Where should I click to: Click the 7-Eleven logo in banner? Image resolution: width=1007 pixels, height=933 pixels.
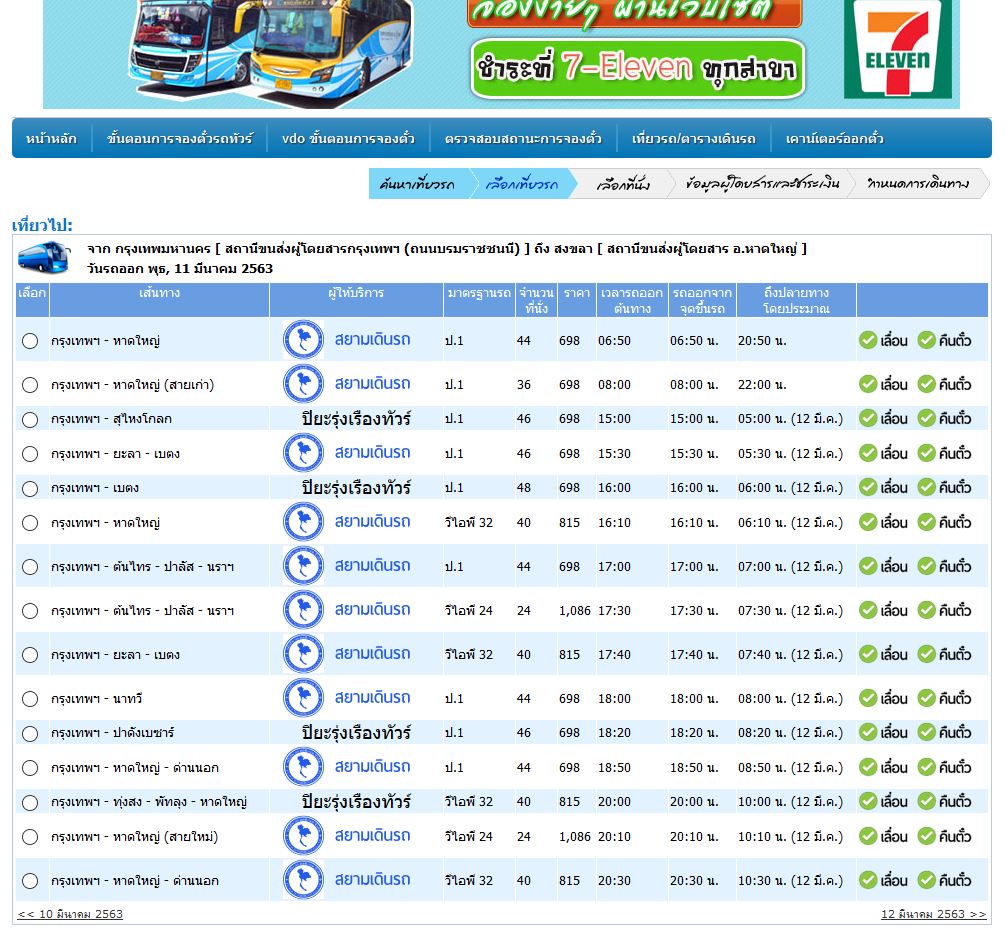click(x=897, y=49)
